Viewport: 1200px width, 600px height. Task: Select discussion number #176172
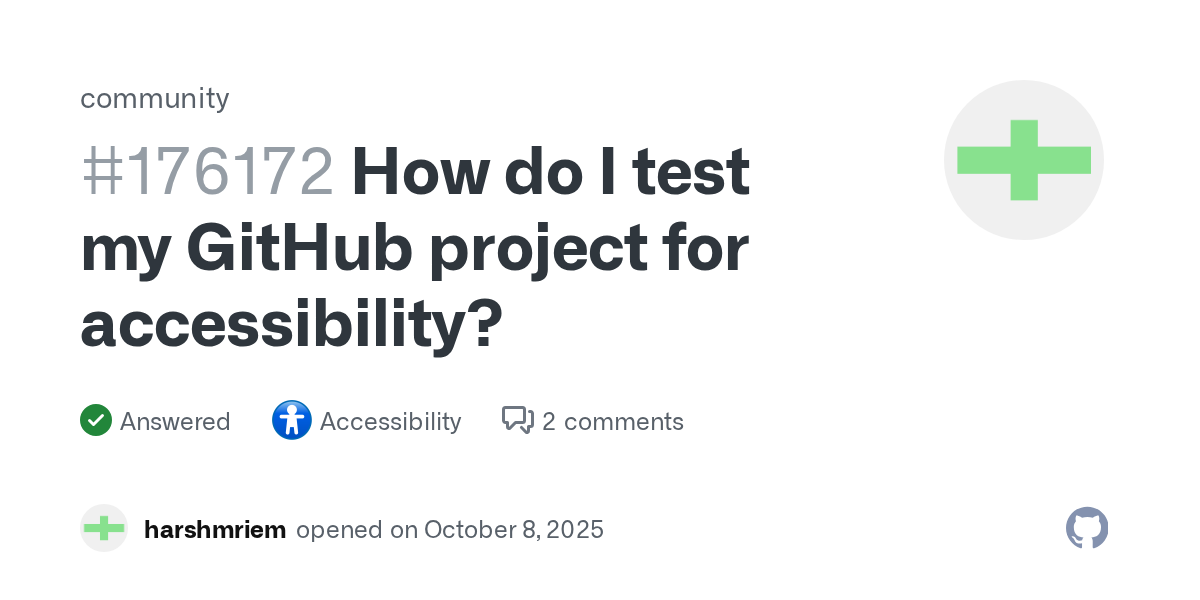point(207,172)
